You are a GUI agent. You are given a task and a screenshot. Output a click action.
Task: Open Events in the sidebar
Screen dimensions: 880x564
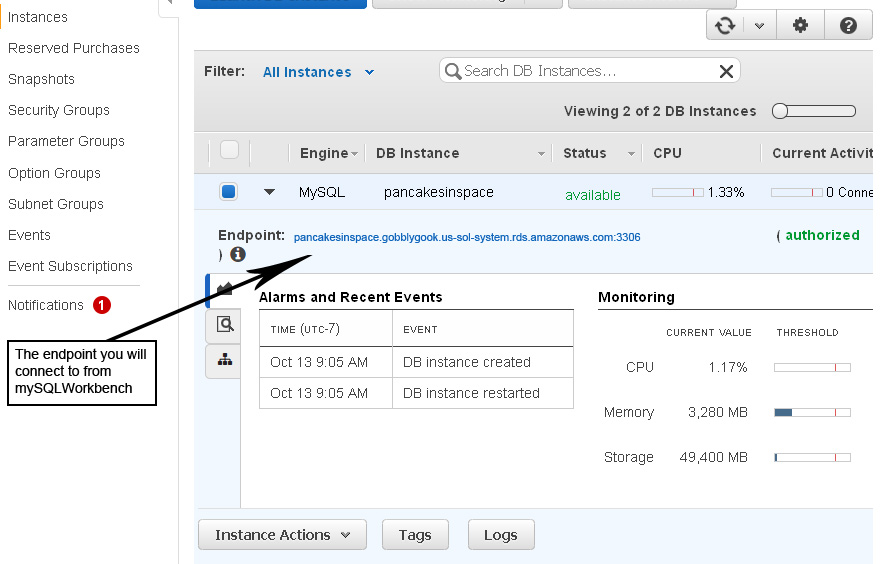(x=29, y=235)
